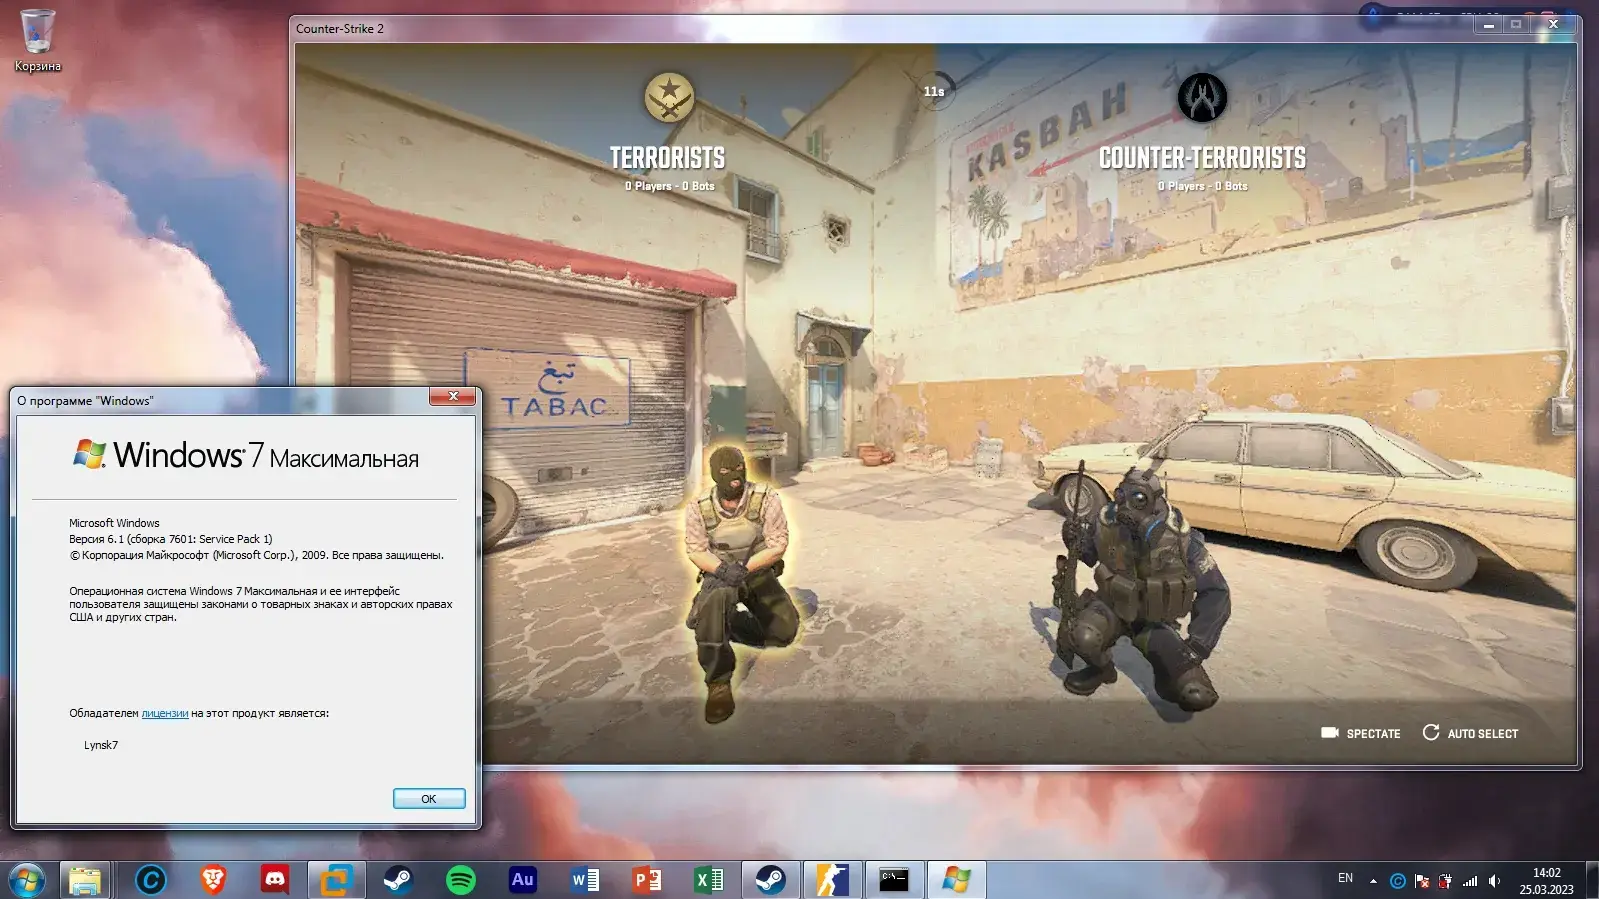The width and height of the screenshot is (1599, 899).
Task: Click the AUTO SELECT button
Action: [x=1470, y=733]
